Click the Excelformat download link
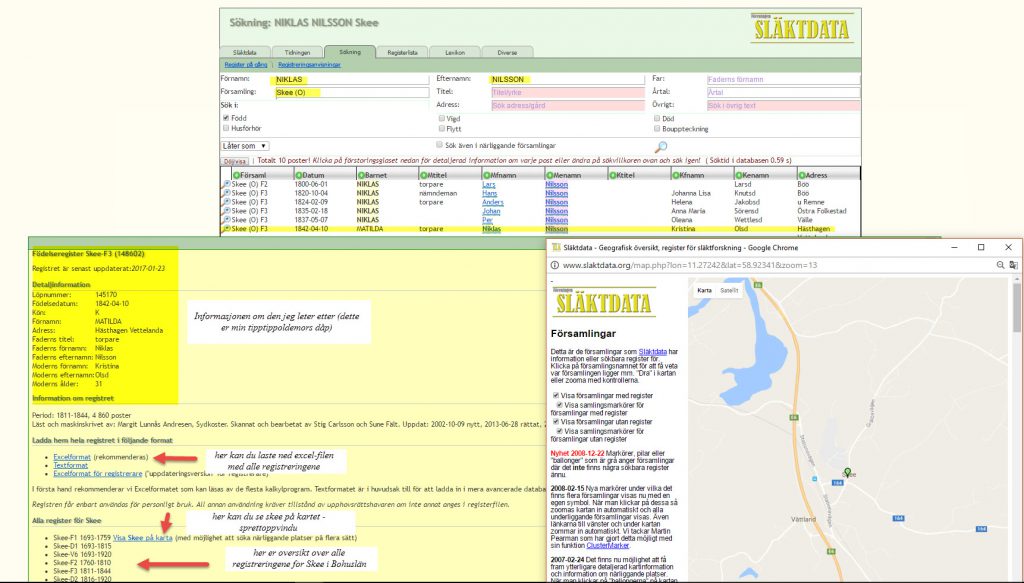 click(73, 455)
